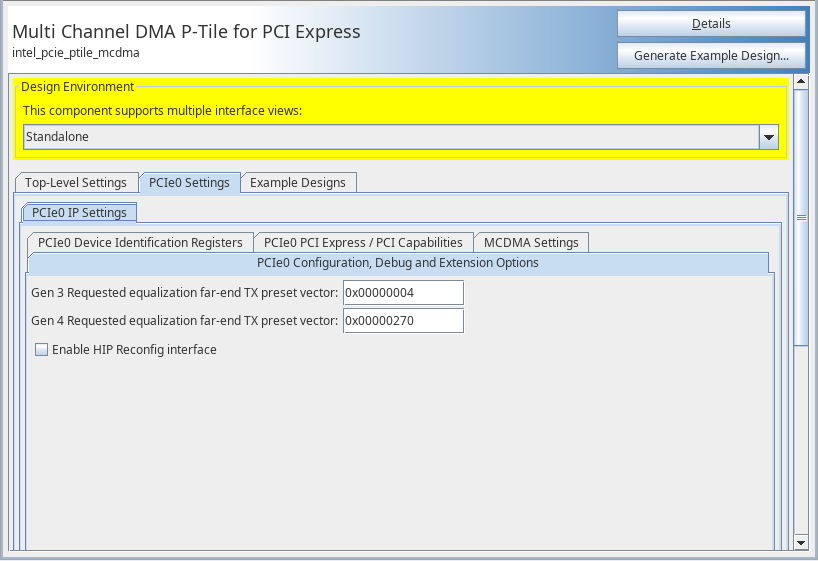
Task: Click the Enable HIP Reconfig interface label
Action: [x=134, y=350]
